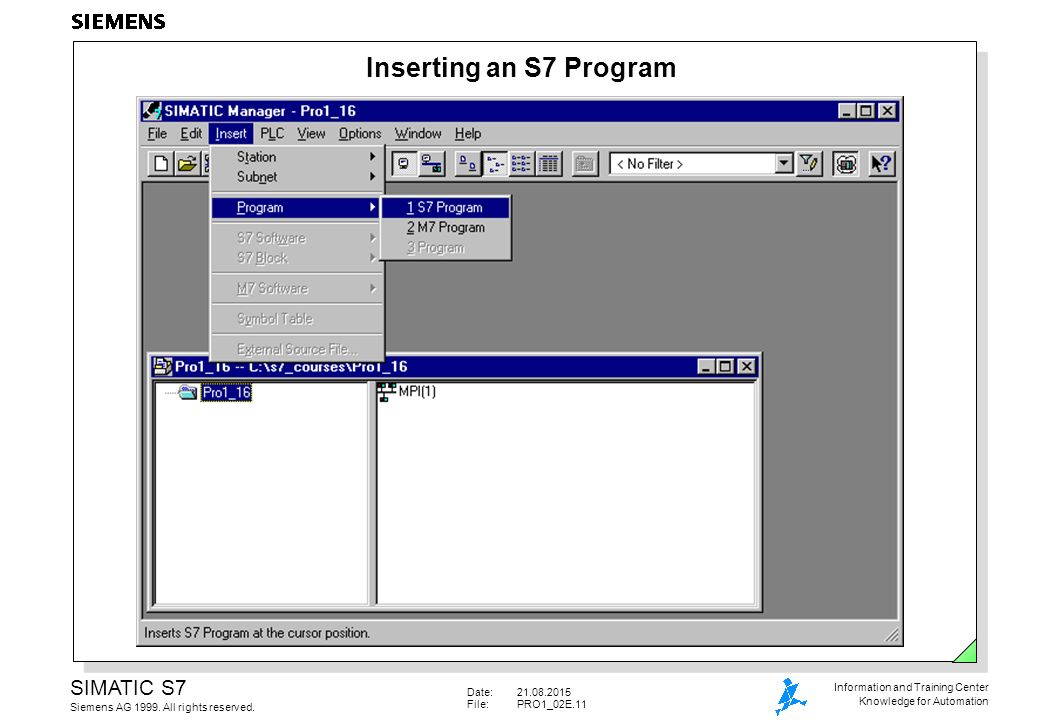Click the Pro1_16 project folder icon
This screenshot has width=1040, height=720.
(x=188, y=392)
